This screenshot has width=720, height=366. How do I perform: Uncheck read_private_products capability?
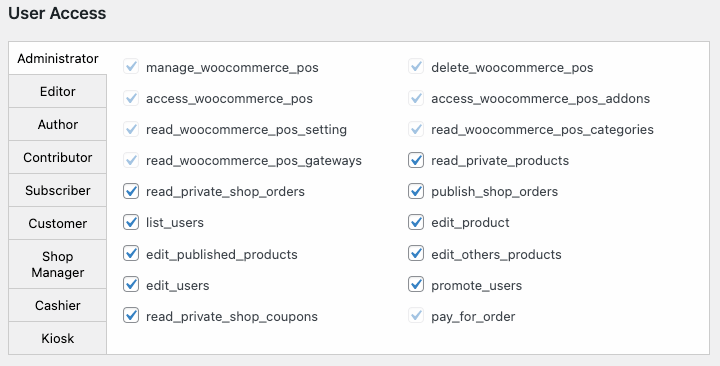416,160
